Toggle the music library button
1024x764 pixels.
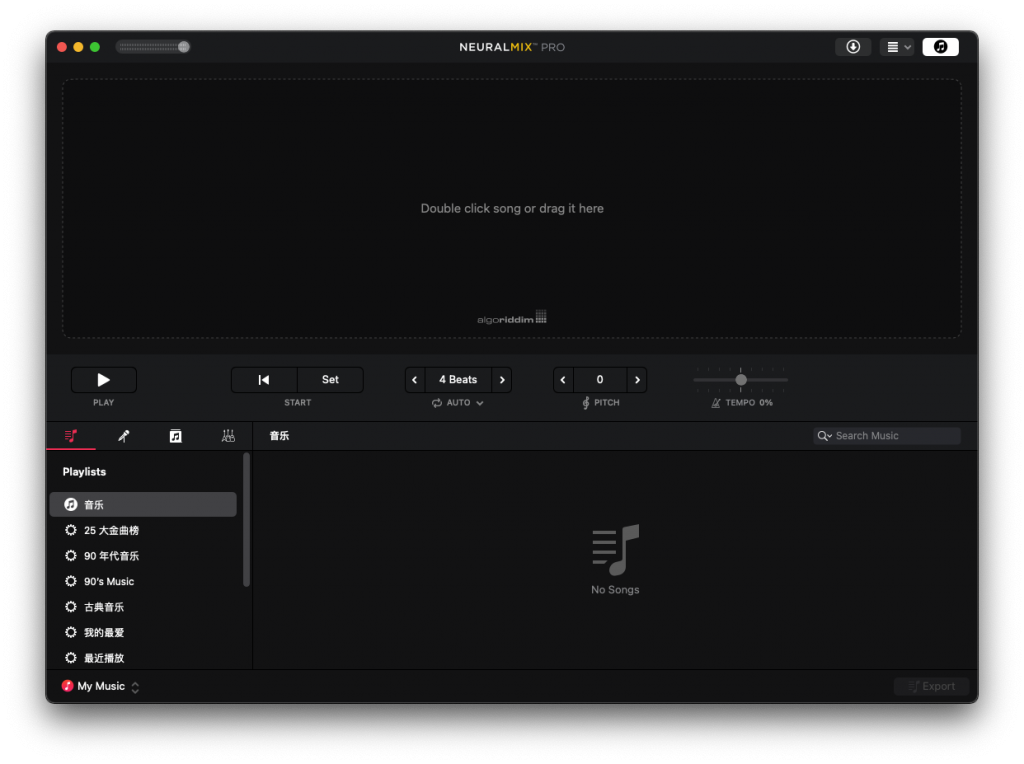point(940,46)
